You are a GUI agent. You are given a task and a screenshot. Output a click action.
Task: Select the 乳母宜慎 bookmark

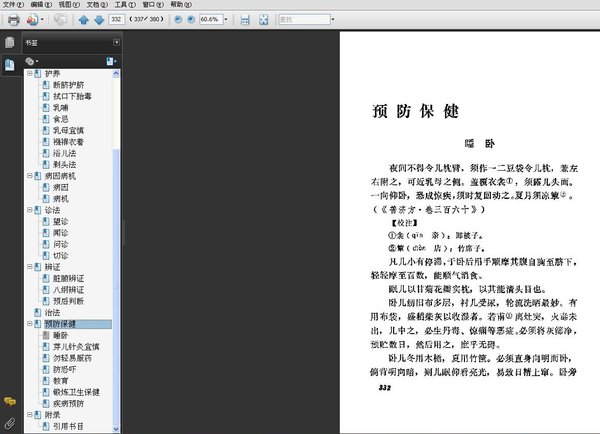68,131
